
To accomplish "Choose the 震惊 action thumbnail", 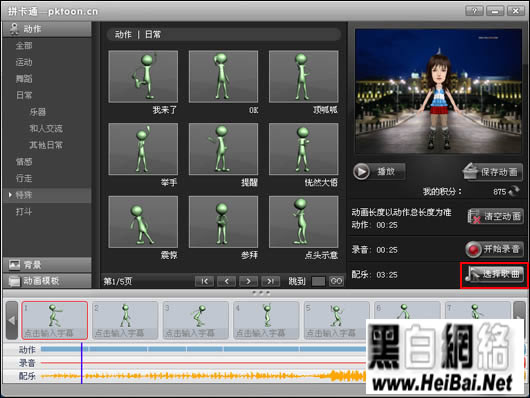I will (x=143, y=222).
